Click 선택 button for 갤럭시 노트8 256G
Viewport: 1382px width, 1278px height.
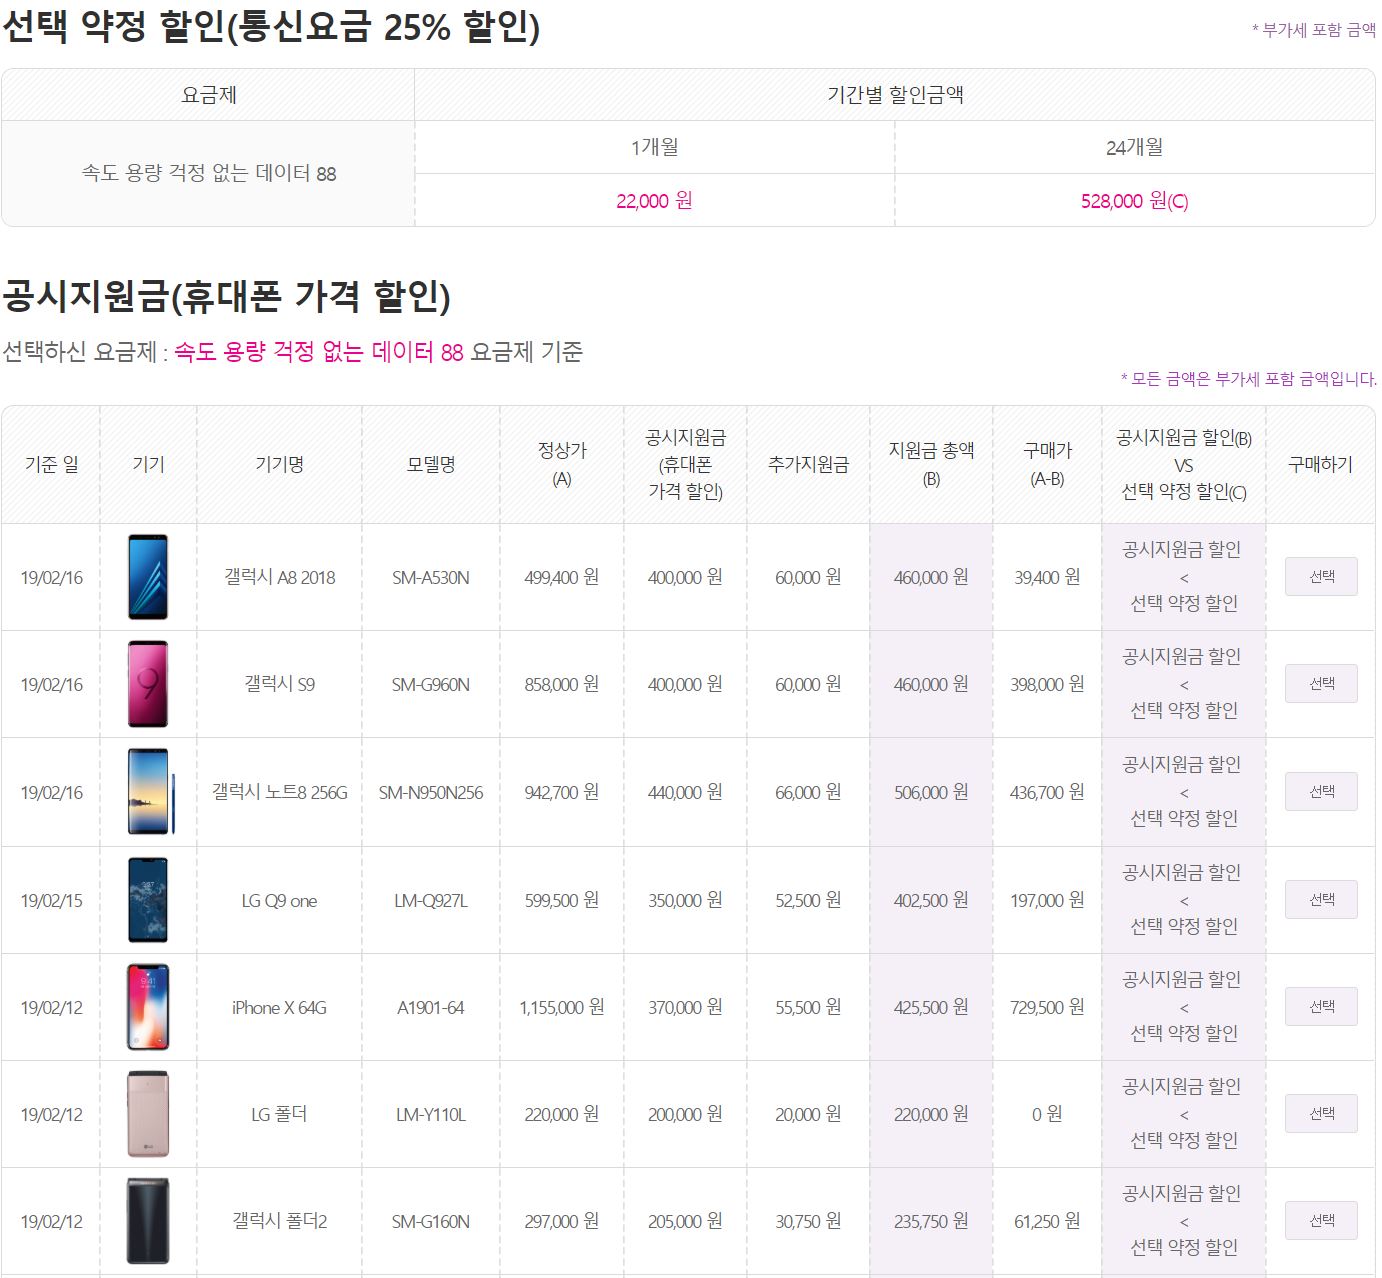pyautogui.click(x=1321, y=791)
